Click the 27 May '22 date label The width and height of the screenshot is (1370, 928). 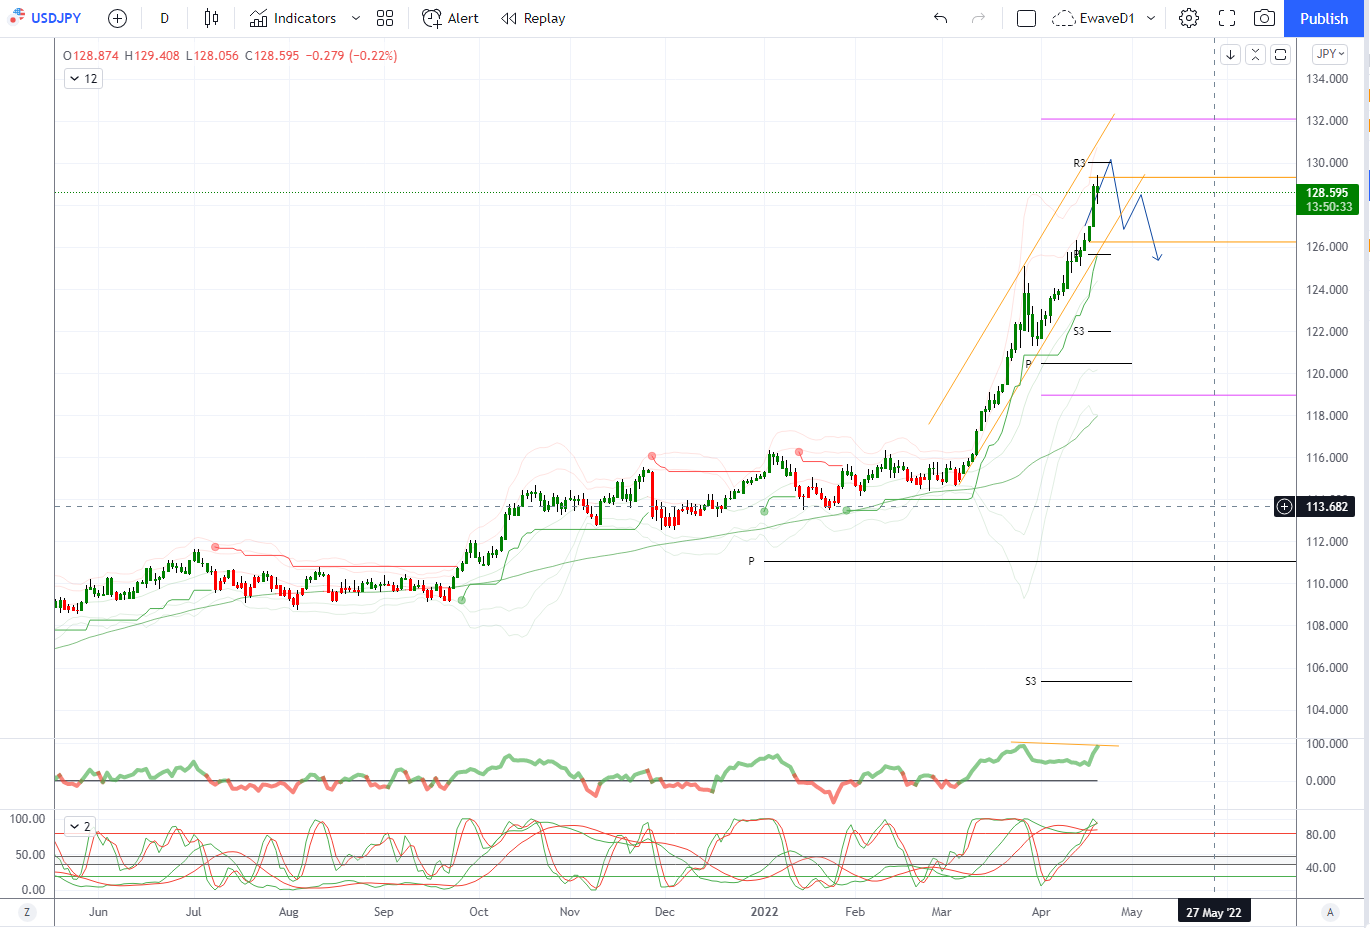coord(1214,912)
